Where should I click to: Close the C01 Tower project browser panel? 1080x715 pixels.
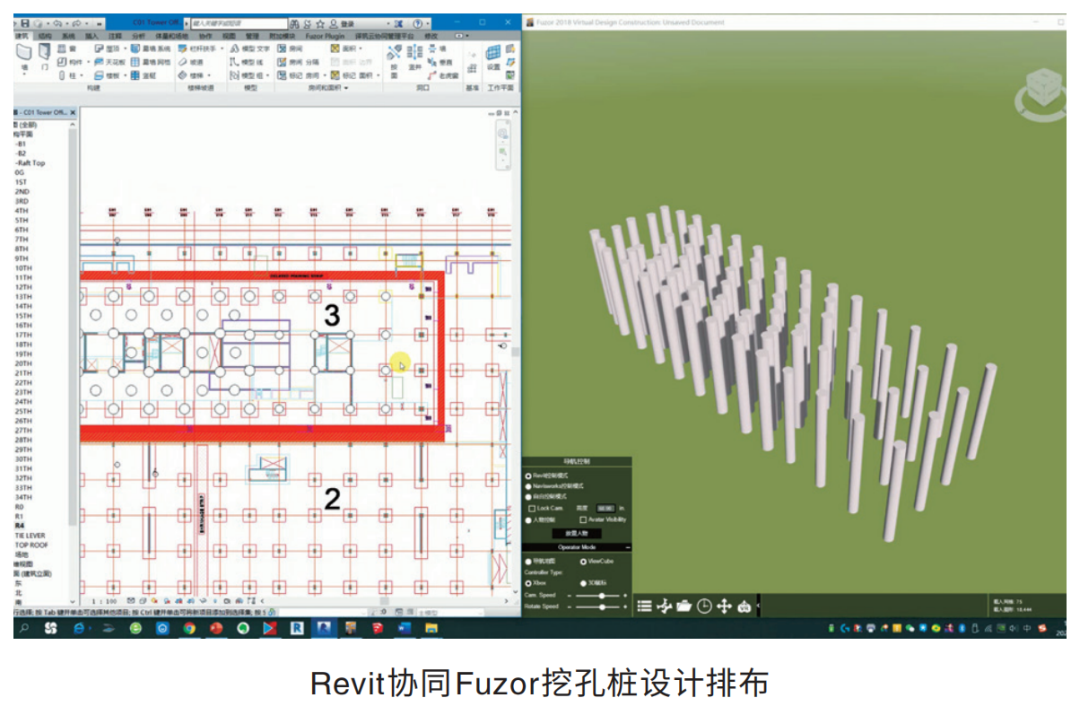pyautogui.click(x=73, y=112)
